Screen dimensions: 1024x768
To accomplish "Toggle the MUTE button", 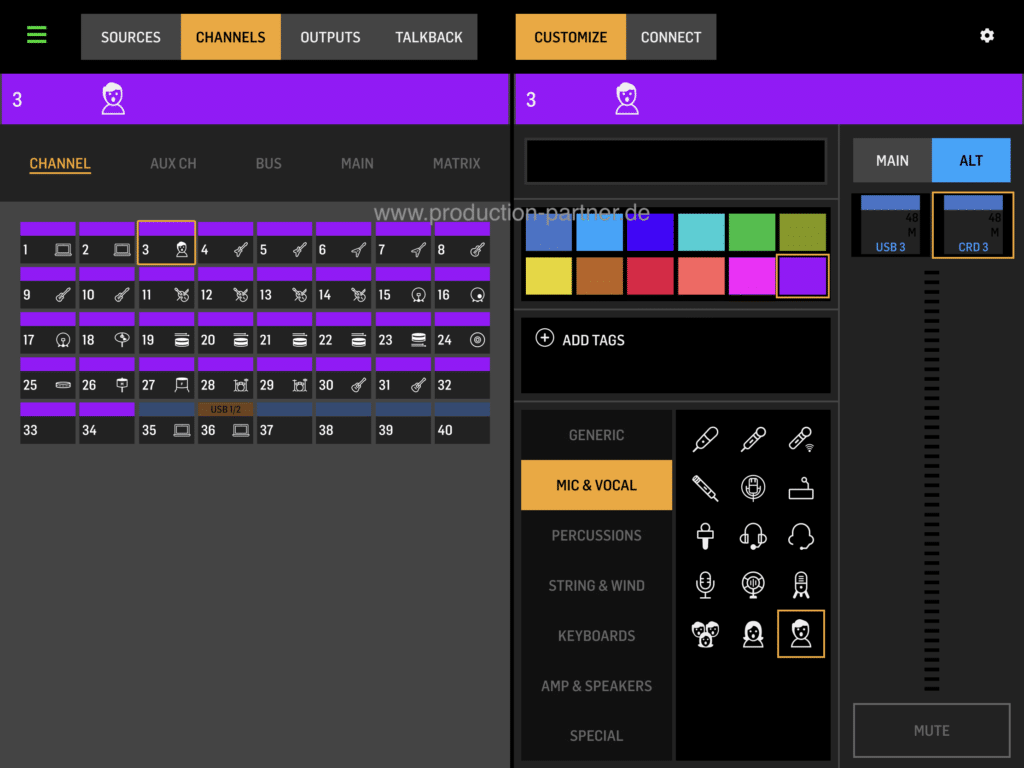I will coord(931,731).
